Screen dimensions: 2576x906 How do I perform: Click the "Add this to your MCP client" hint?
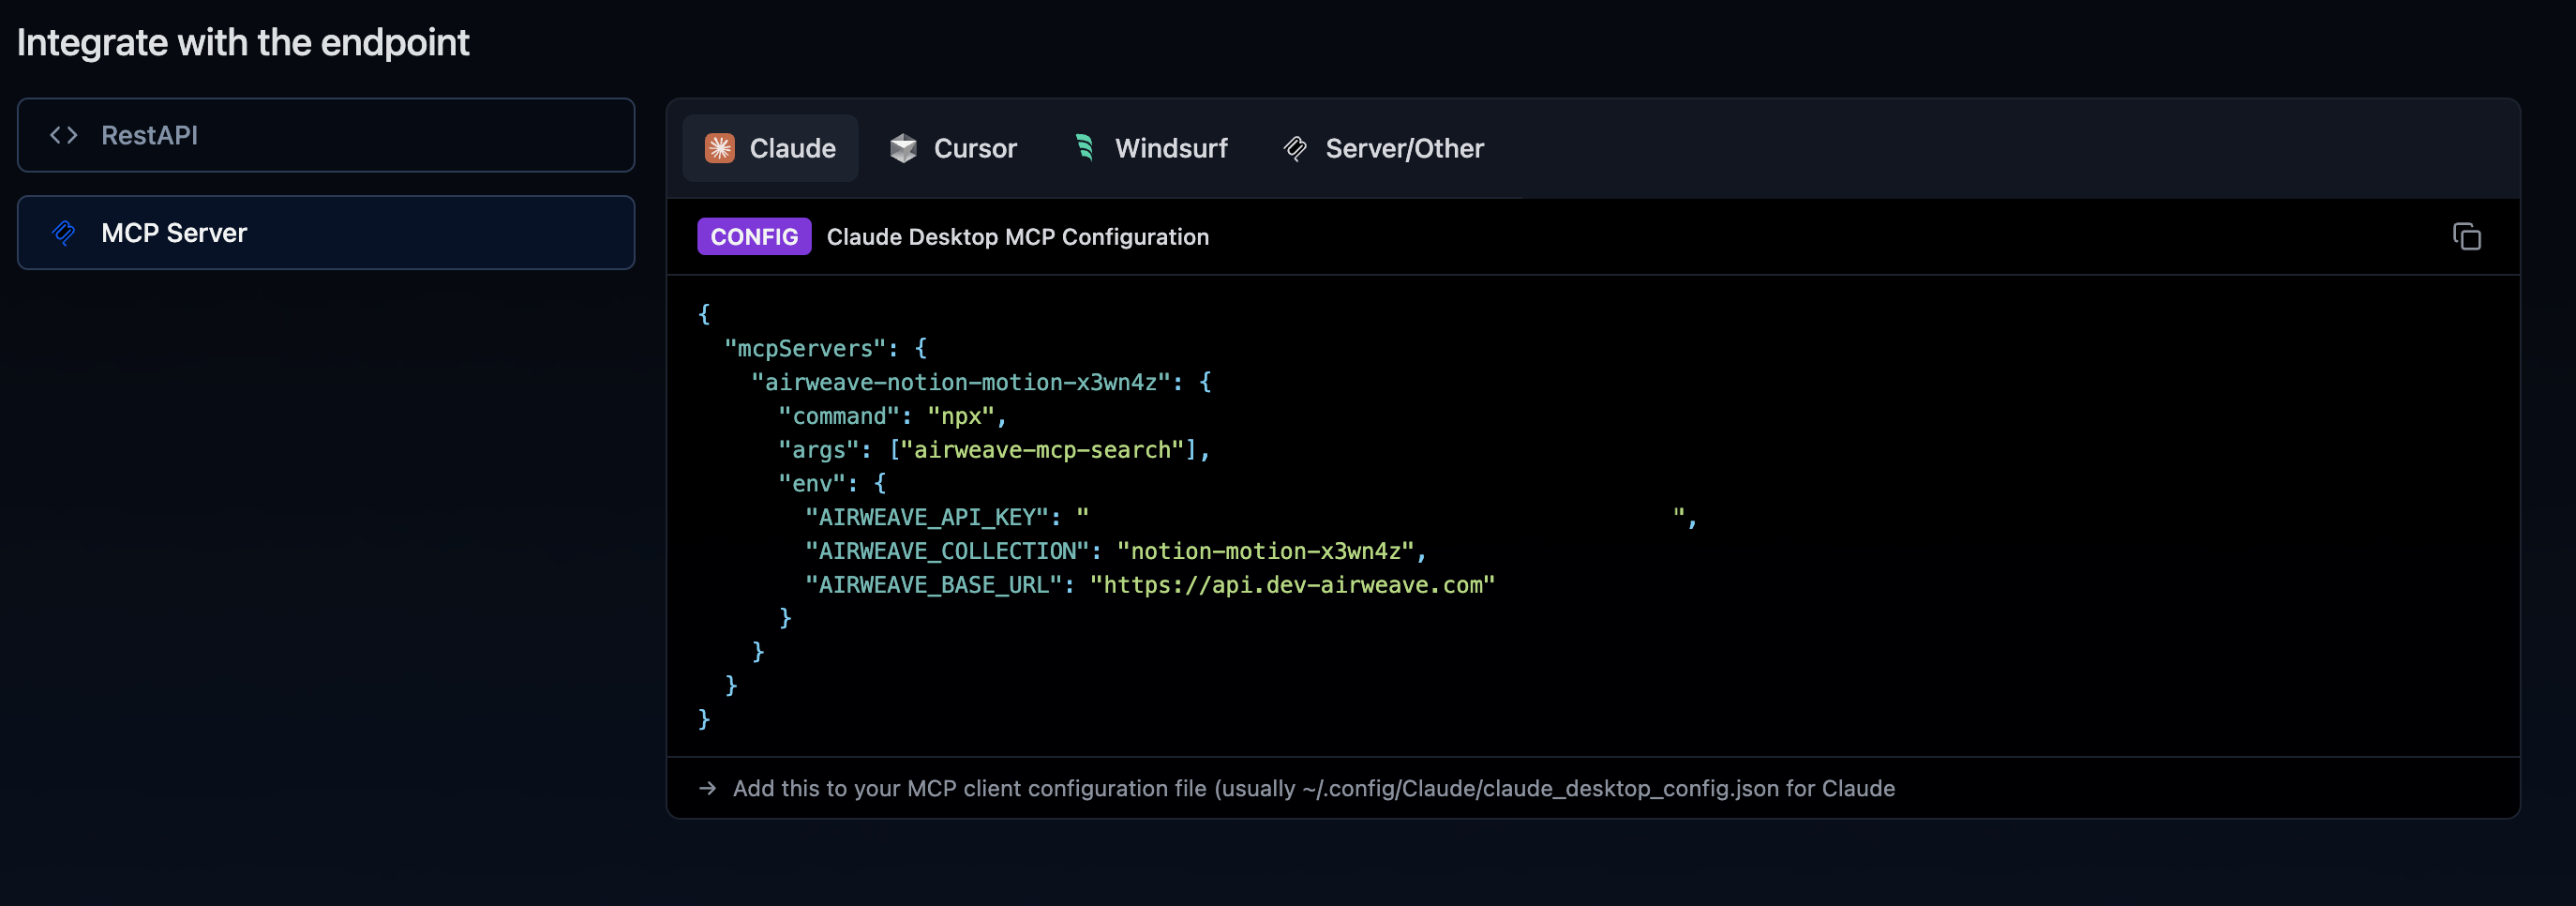1313,788
